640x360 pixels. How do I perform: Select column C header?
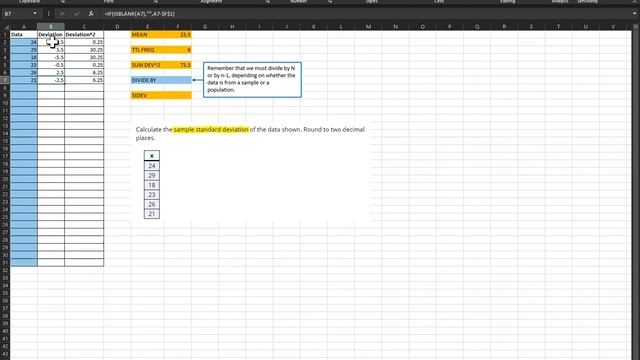click(84, 27)
